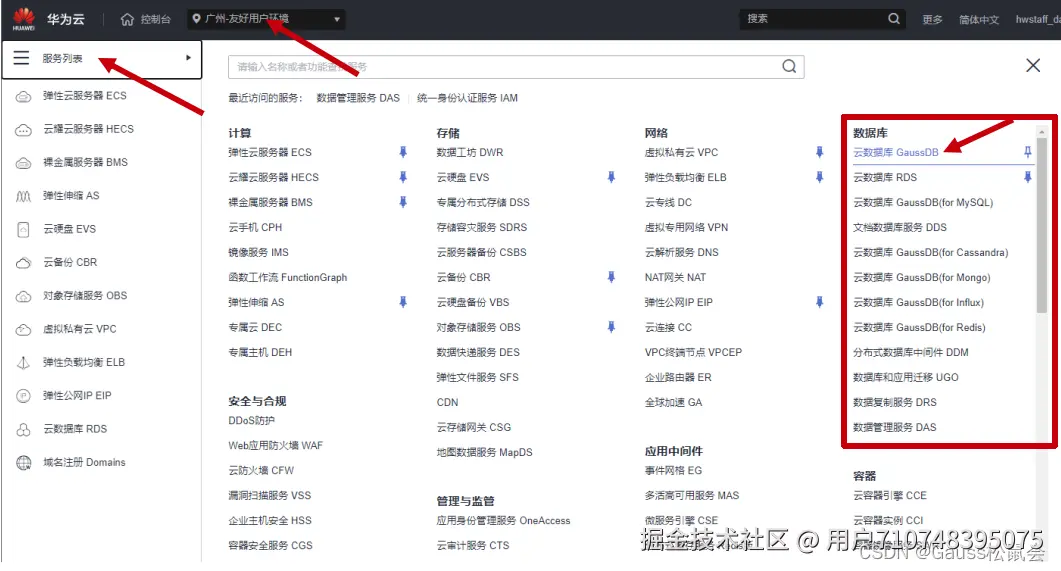Click sidebar 弹性负载均衡 ELB icon
This screenshot has width=1061, height=571.
tap(24, 363)
